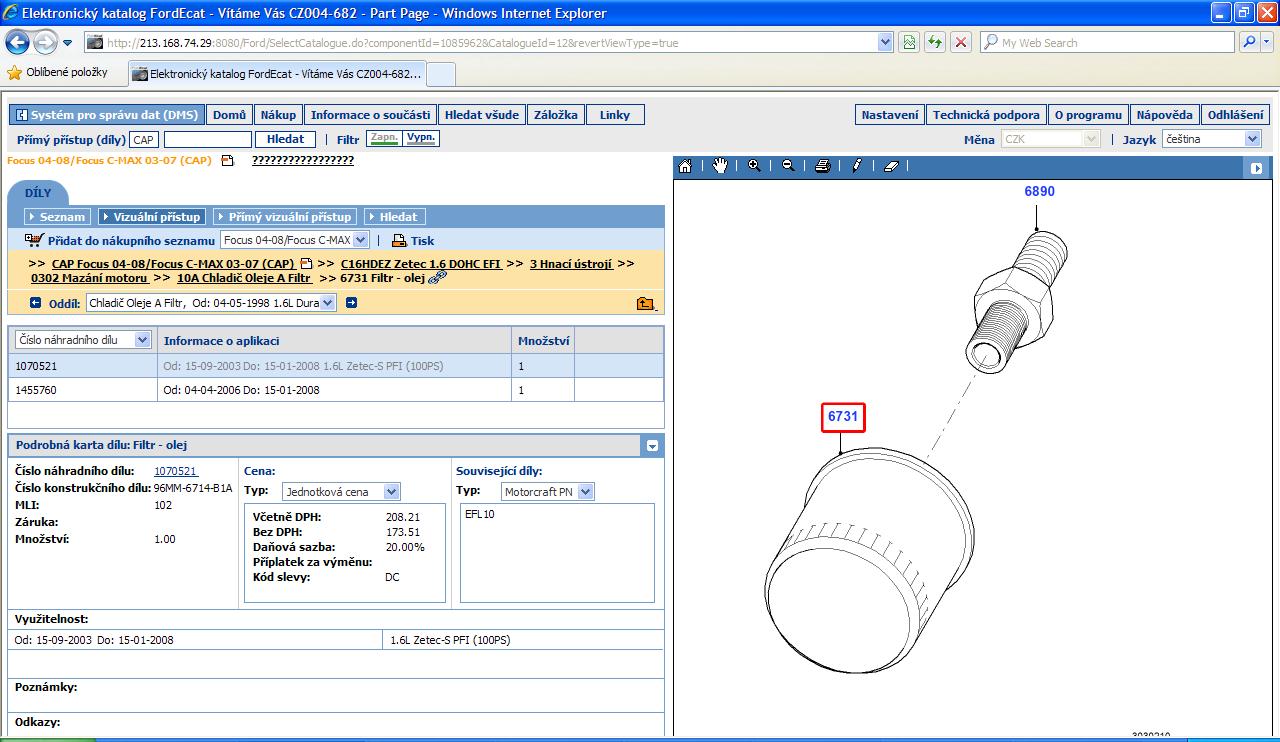Image resolution: width=1280 pixels, height=742 pixels.
Task: Print the diagram using printer icon
Action: (x=822, y=166)
